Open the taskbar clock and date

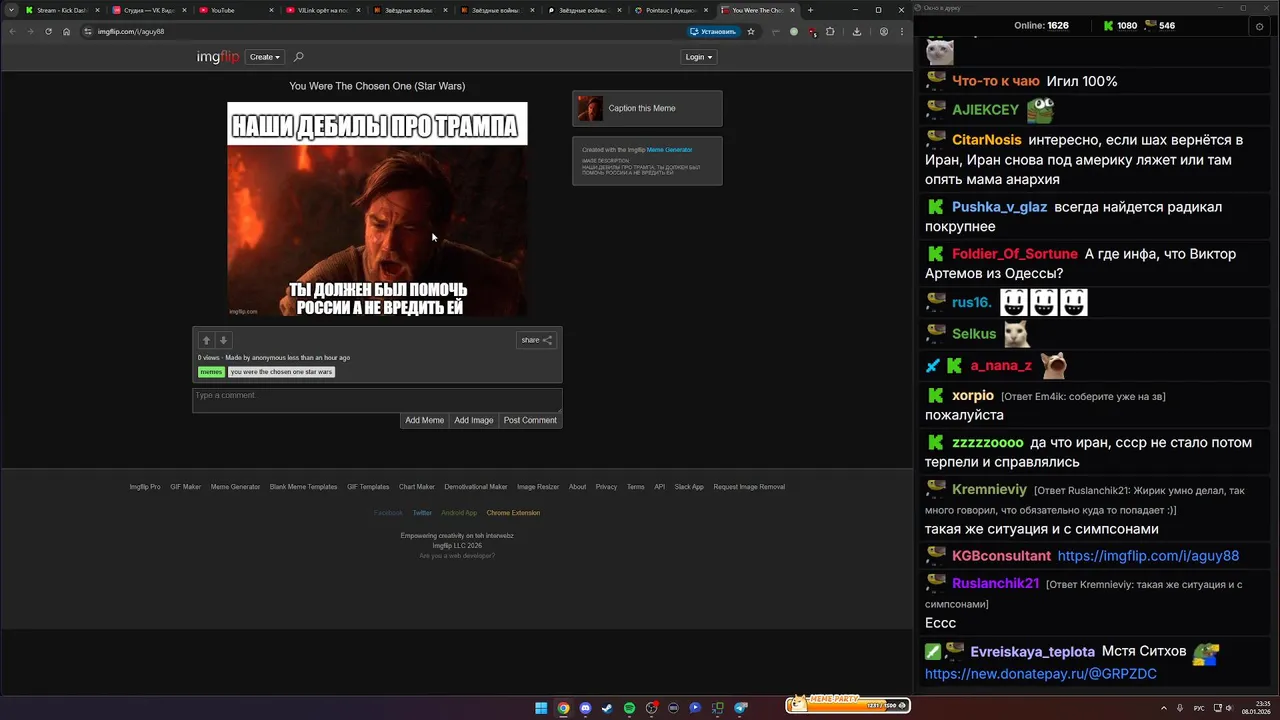click(x=1256, y=708)
